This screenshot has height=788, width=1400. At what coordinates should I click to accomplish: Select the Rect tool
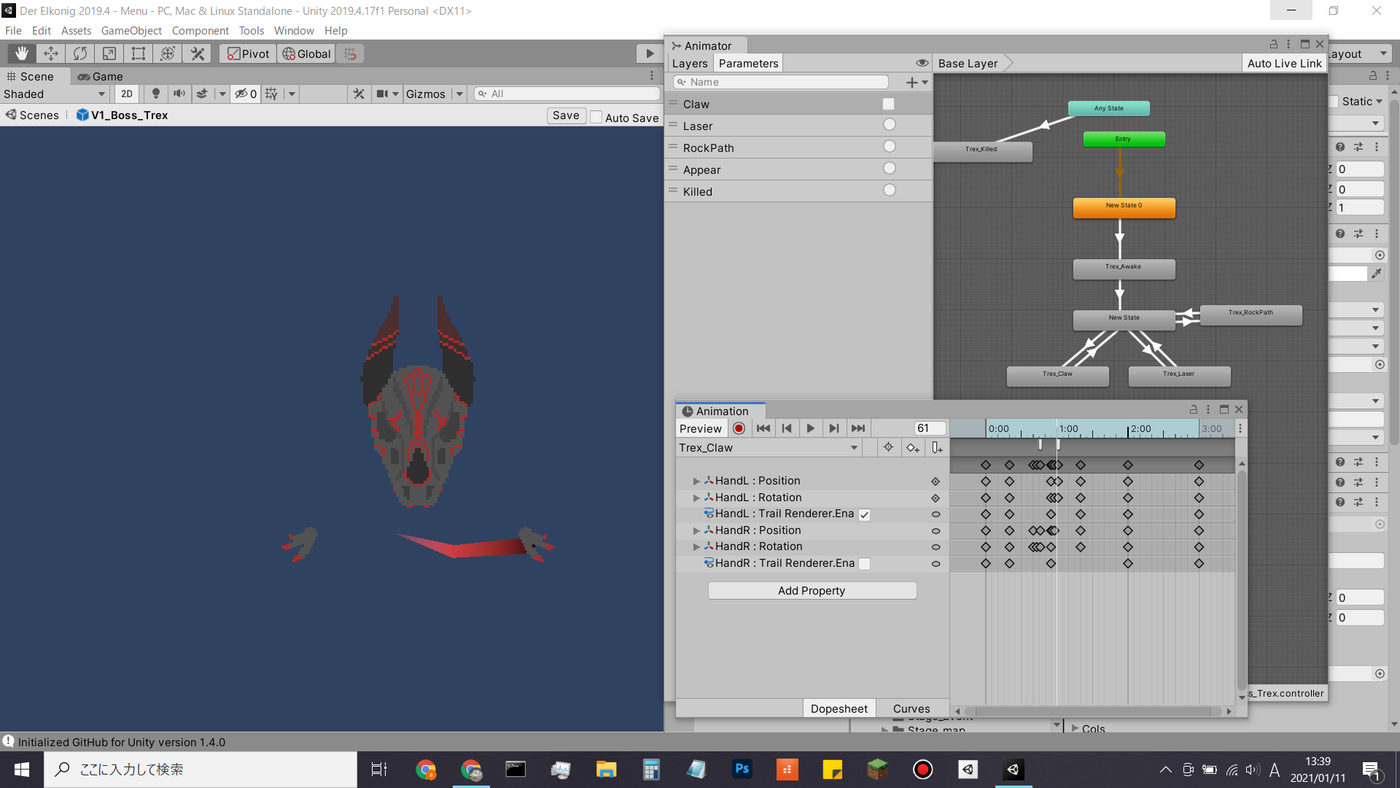(x=138, y=54)
